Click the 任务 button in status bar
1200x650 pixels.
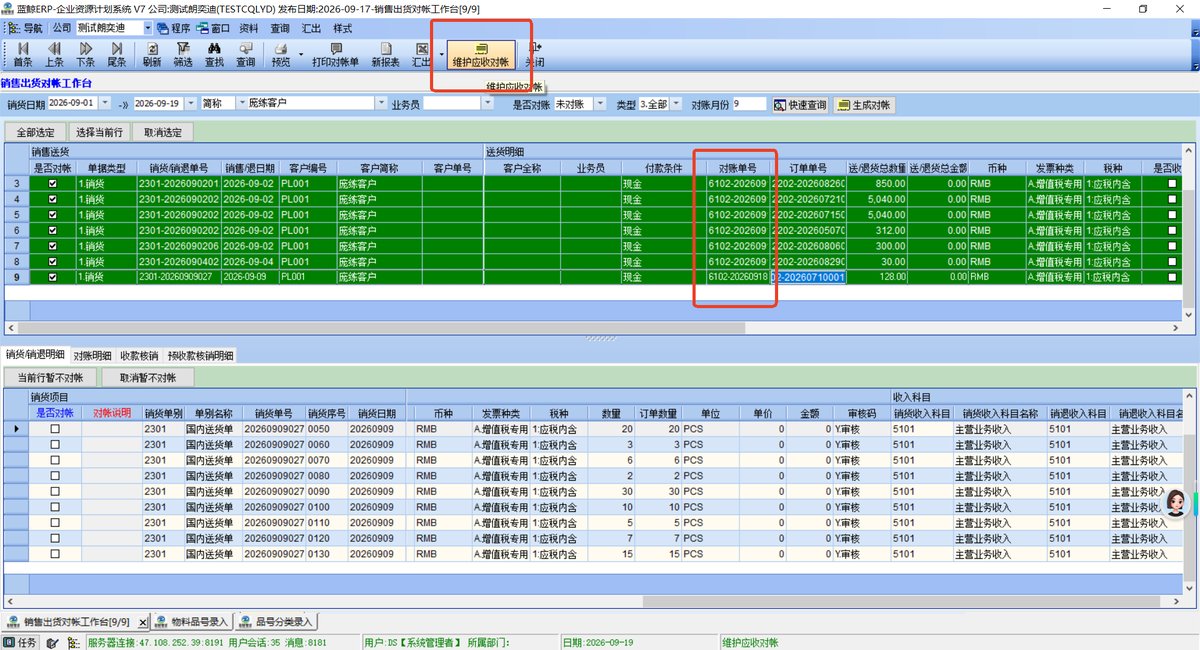click(21, 642)
